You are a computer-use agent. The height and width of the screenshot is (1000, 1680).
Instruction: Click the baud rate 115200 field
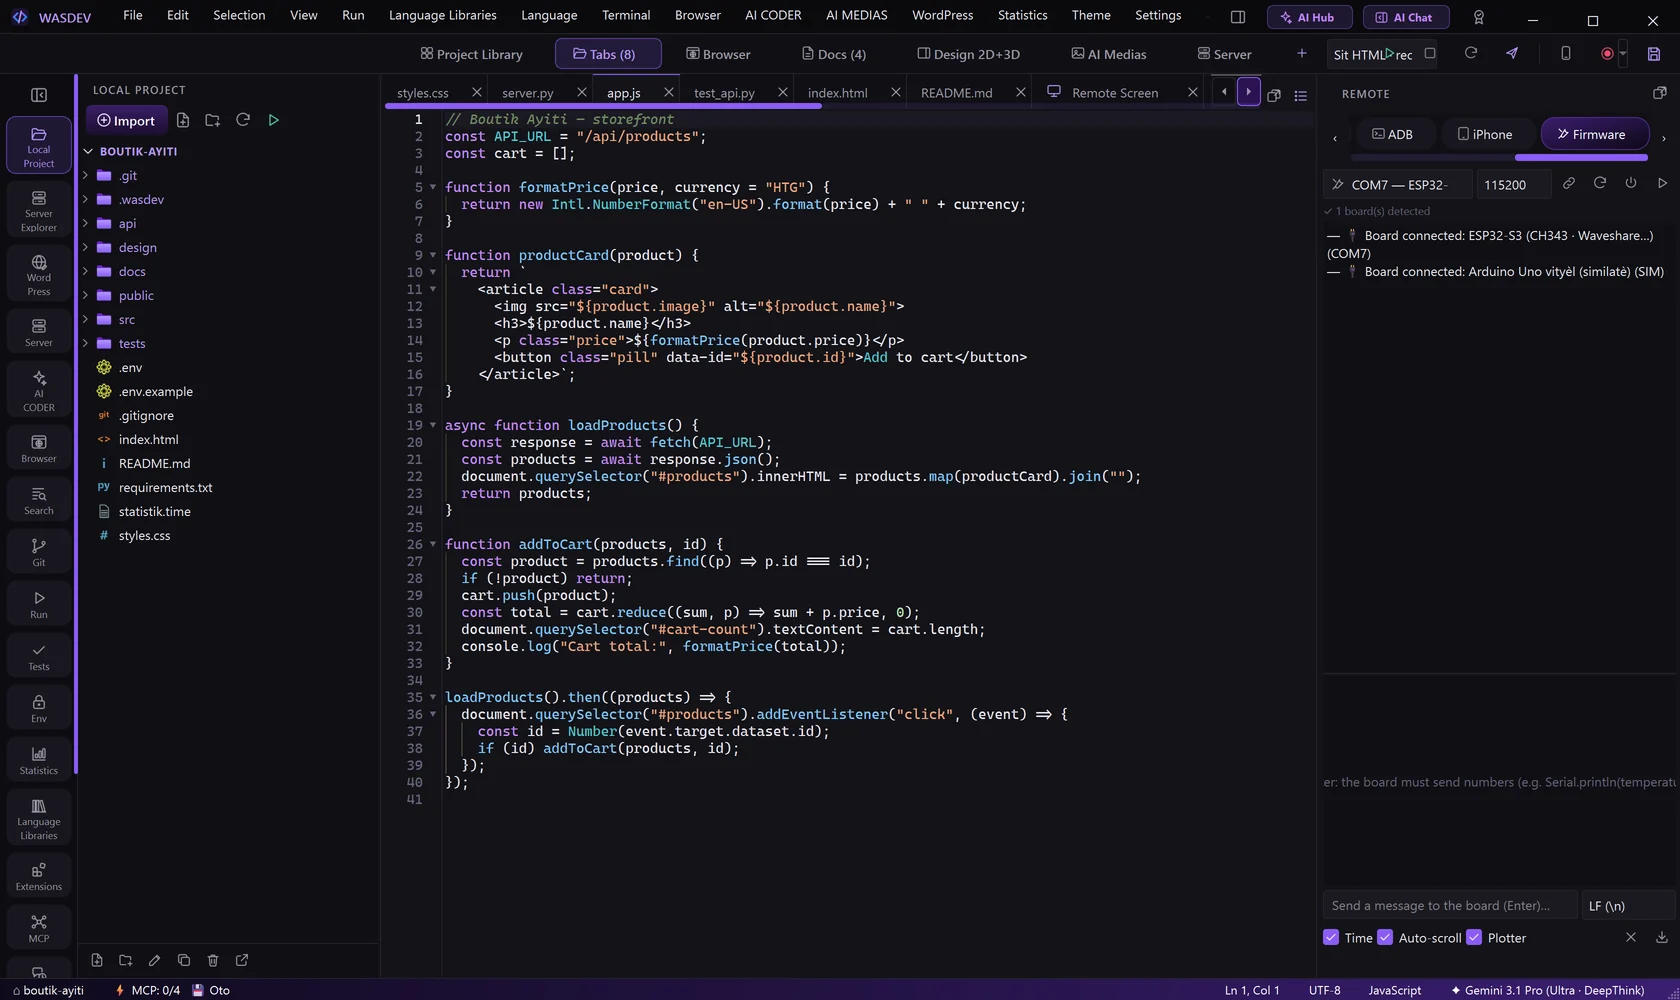click(1513, 184)
